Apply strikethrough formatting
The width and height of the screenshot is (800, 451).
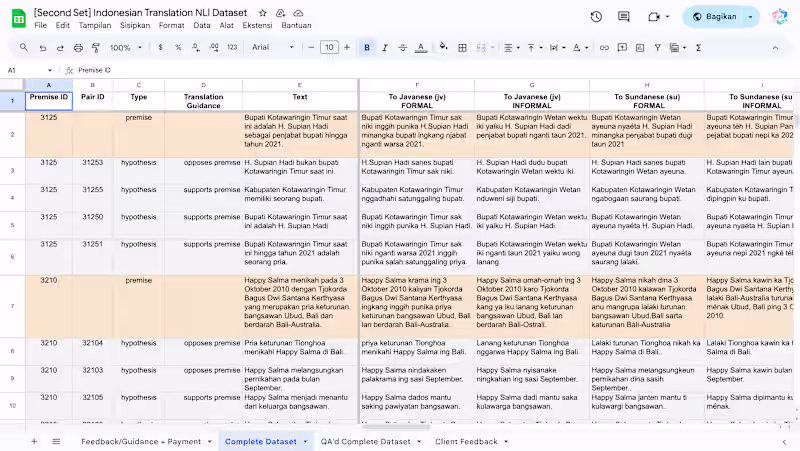click(403, 47)
